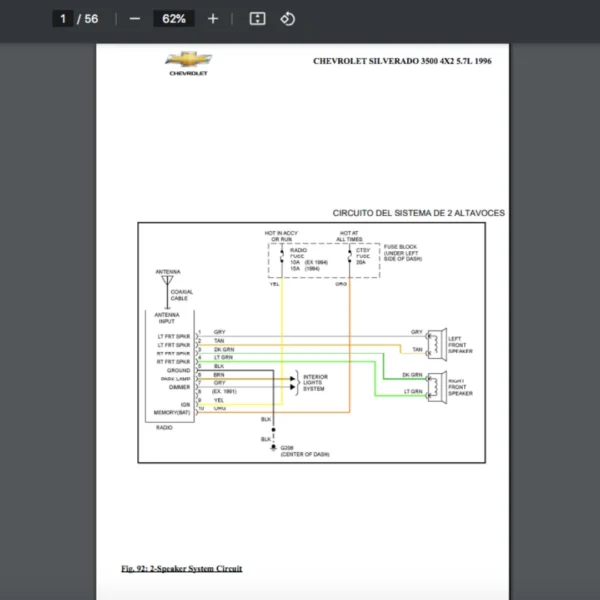Viewport: 600px width, 600px height.
Task: Click the Interior Lights System label
Action: pos(316,382)
